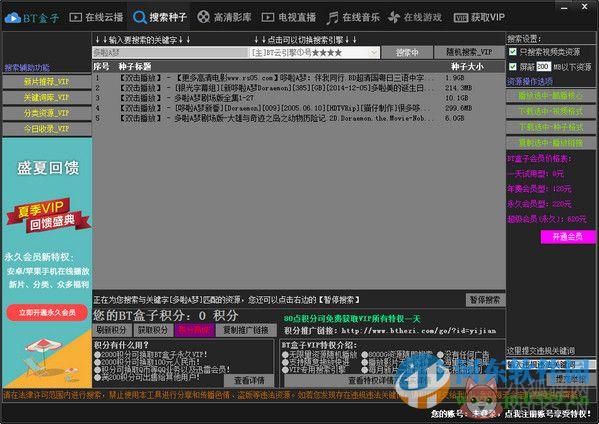
Task: Click the 搜索辅助功能 link
Action: (27, 68)
